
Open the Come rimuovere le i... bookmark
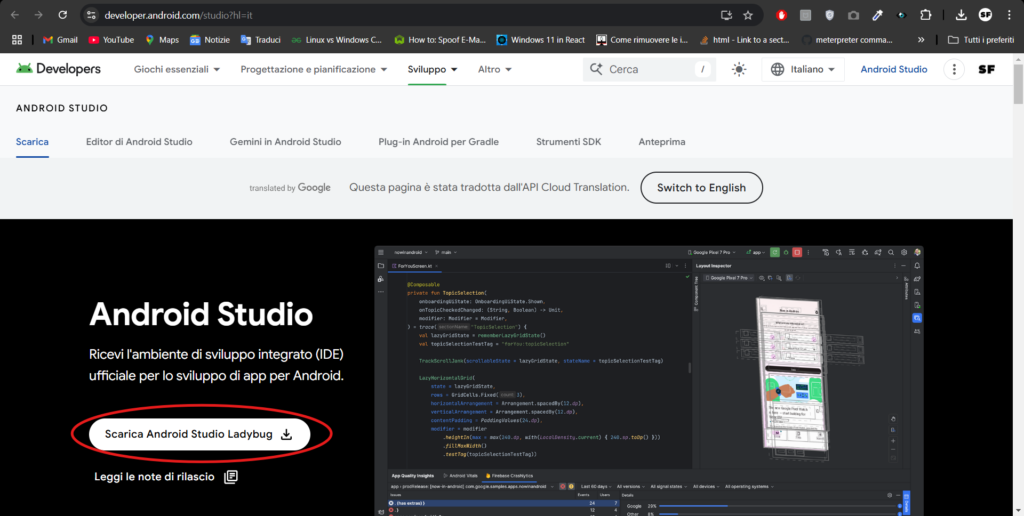click(x=642, y=40)
